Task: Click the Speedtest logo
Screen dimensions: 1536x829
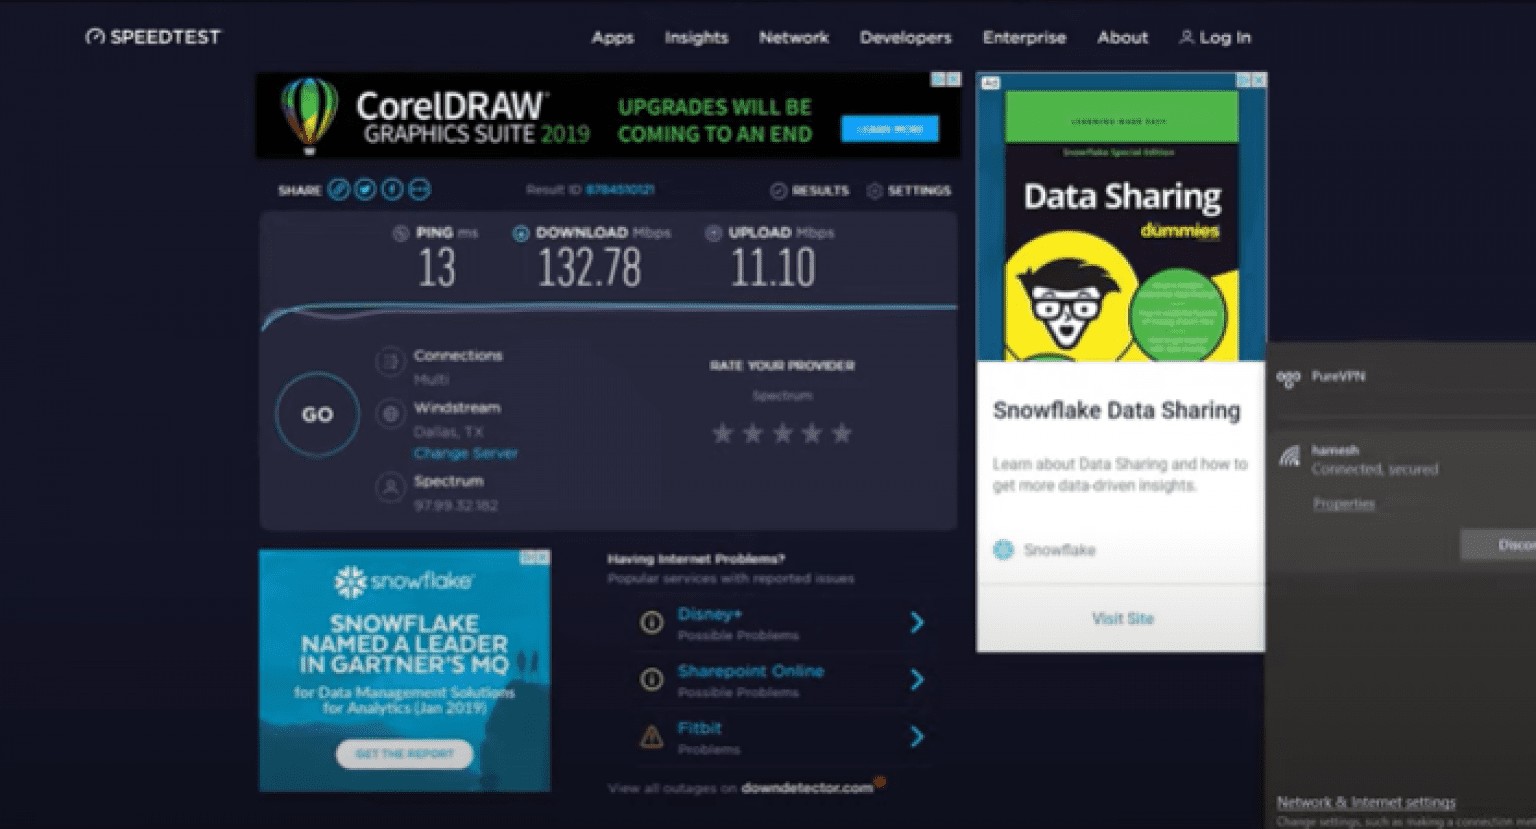Action: [152, 37]
